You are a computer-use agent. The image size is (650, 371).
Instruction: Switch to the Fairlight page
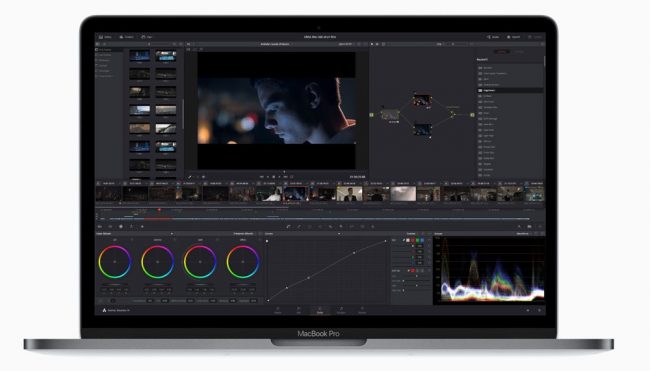coord(341,310)
